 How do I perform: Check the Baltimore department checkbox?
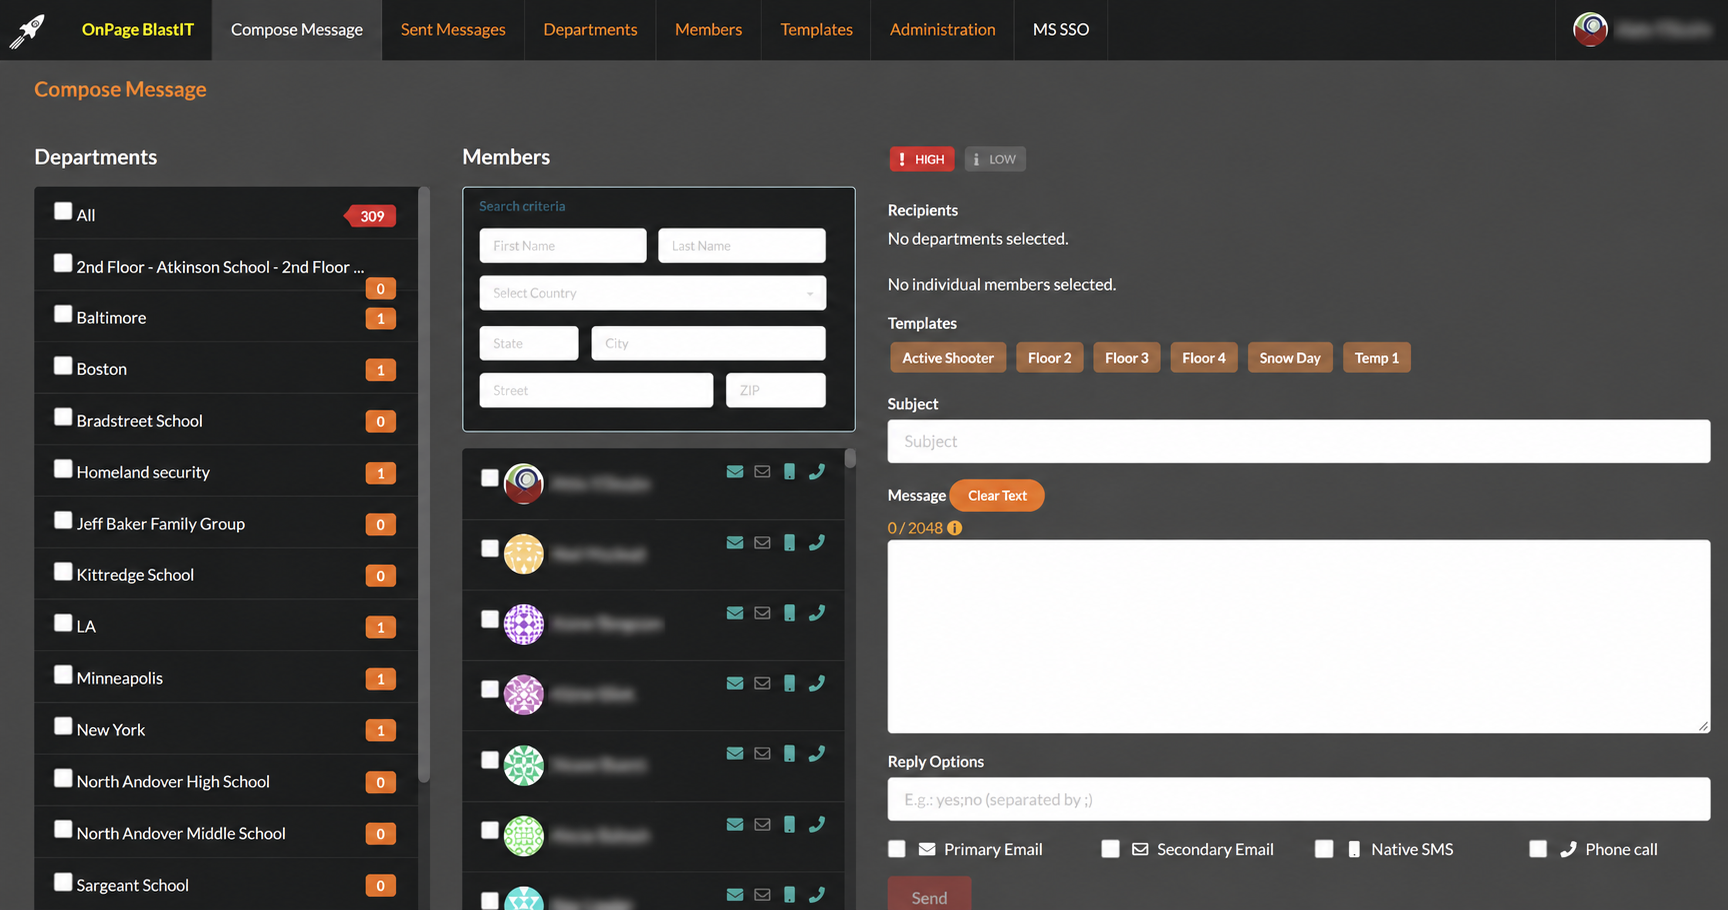[x=63, y=314]
